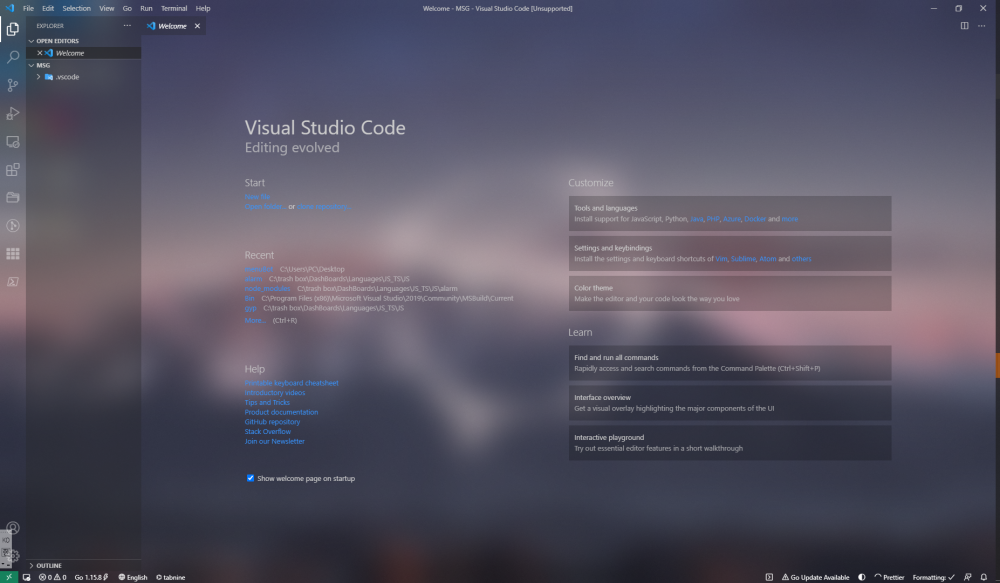Open editor More Actions ellipsis menu
The height and width of the screenshot is (583, 1000).
click(982, 26)
